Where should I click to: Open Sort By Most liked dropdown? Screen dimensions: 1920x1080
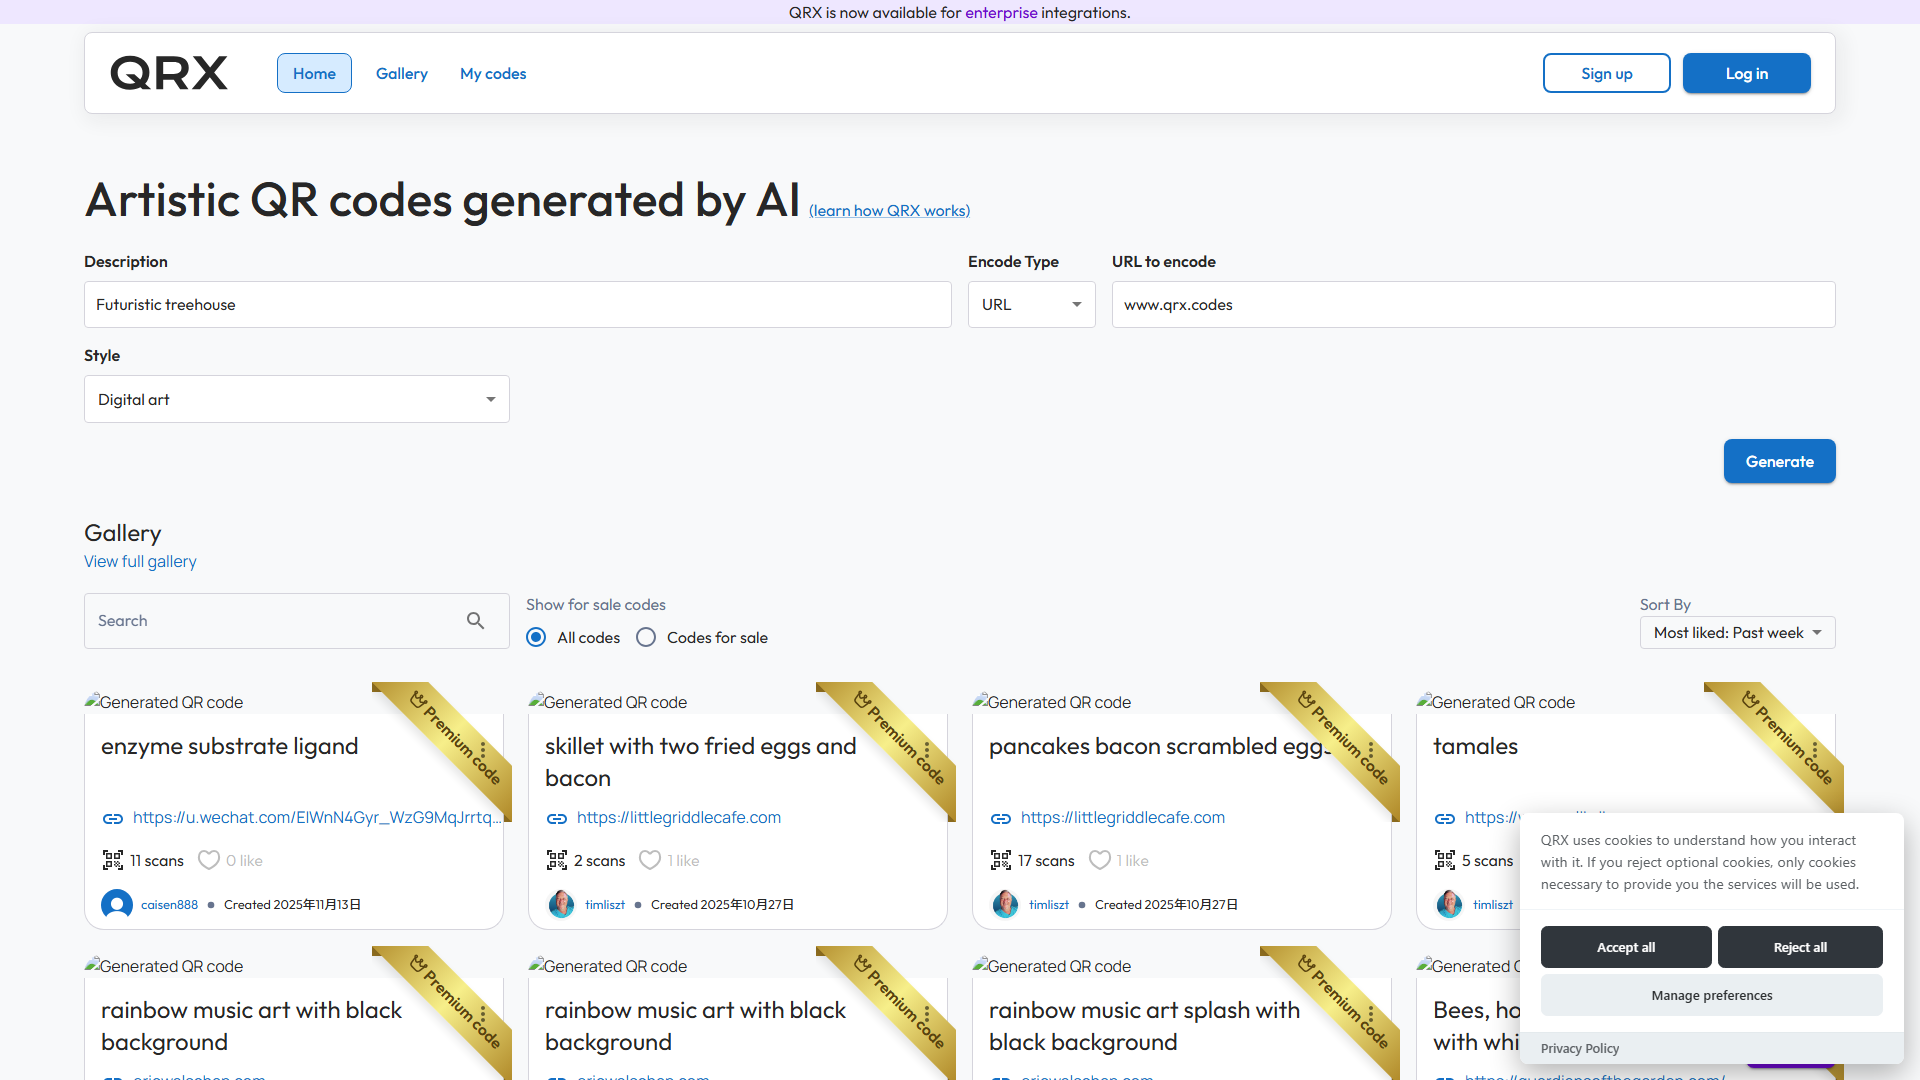pos(1737,633)
